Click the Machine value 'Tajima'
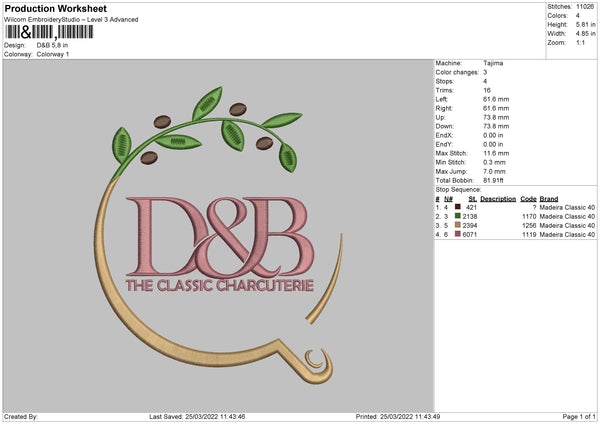The image size is (600, 424). (x=493, y=63)
